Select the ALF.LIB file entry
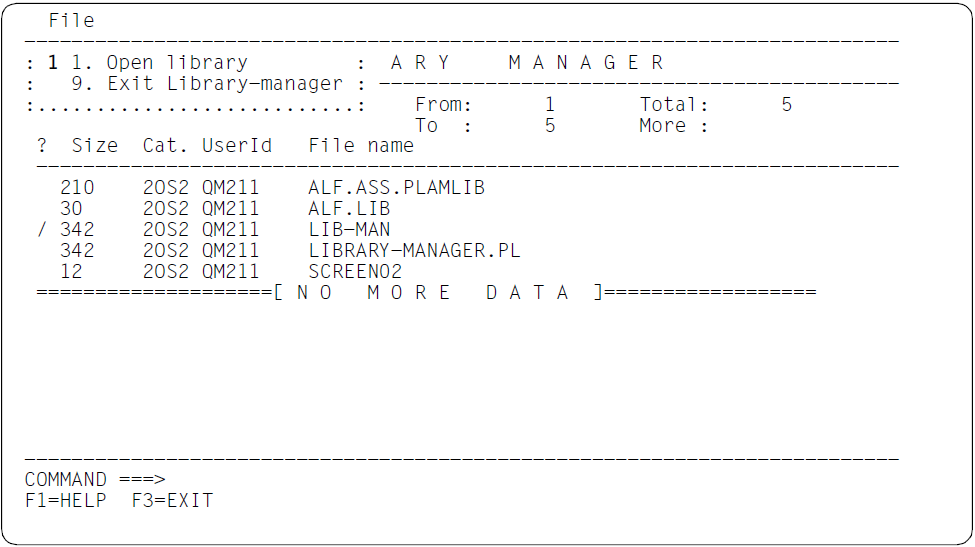Viewport: 975px width, 547px height. tap(349, 209)
